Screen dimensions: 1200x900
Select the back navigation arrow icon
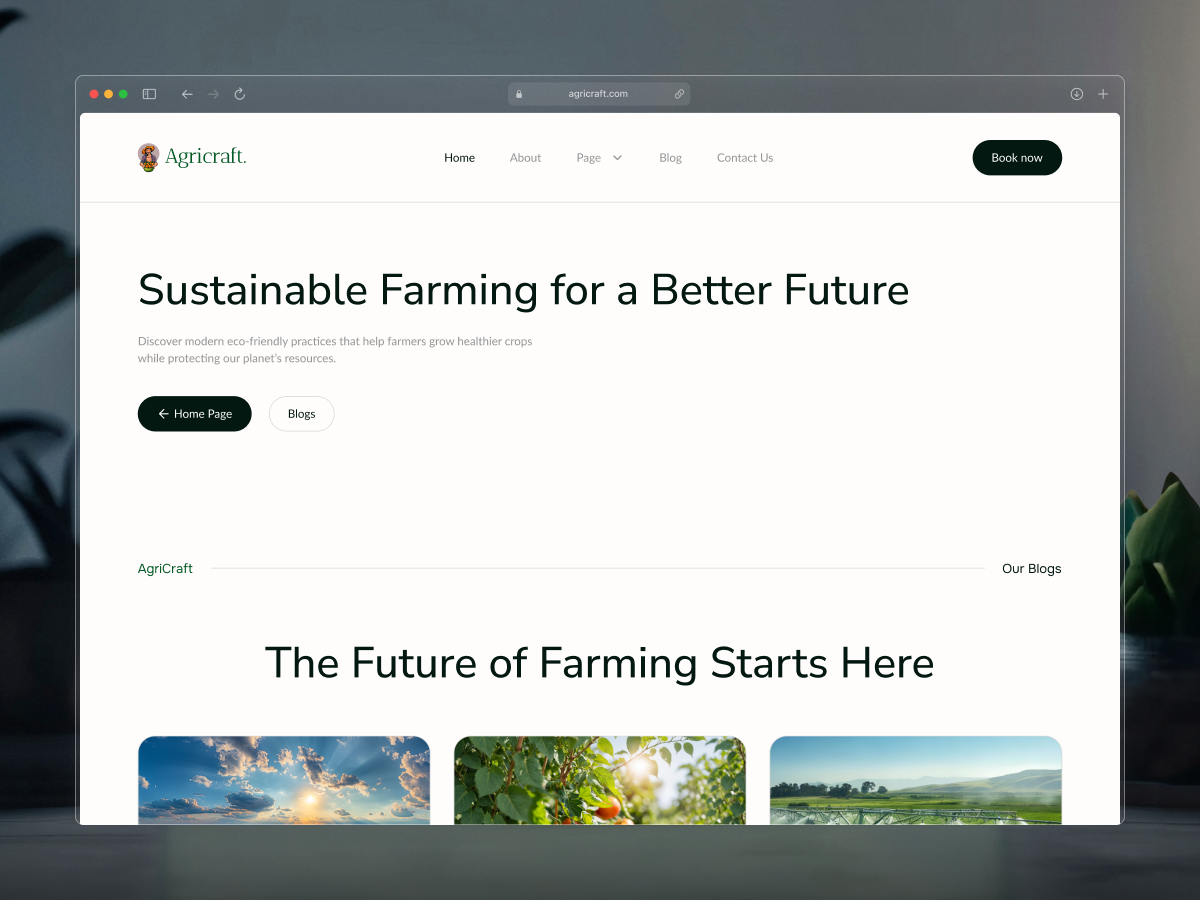point(187,93)
